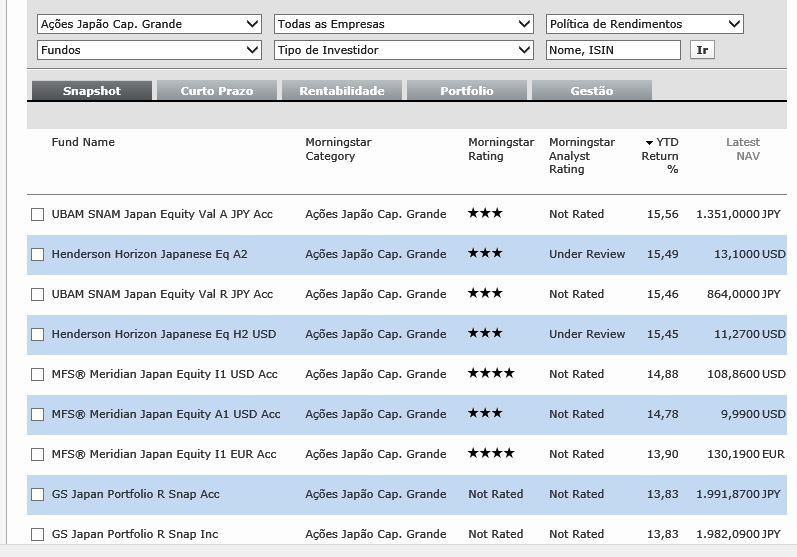Click four-star rating of MFS Meridian I1 EUR Acc
This screenshot has height=557, width=797.
[x=491, y=453]
